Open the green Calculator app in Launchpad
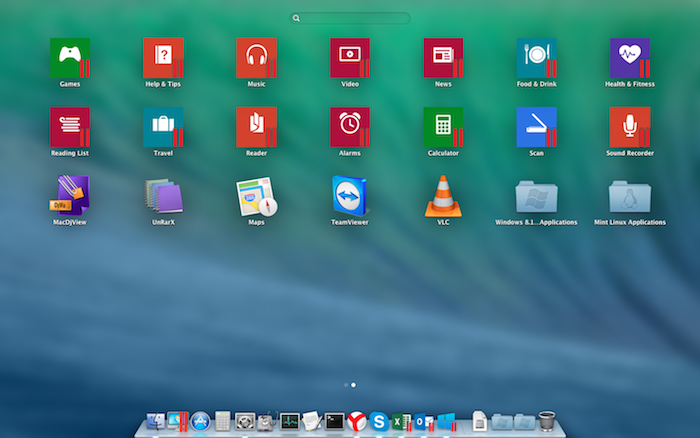This screenshot has width=700, height=438. point(443,127)
